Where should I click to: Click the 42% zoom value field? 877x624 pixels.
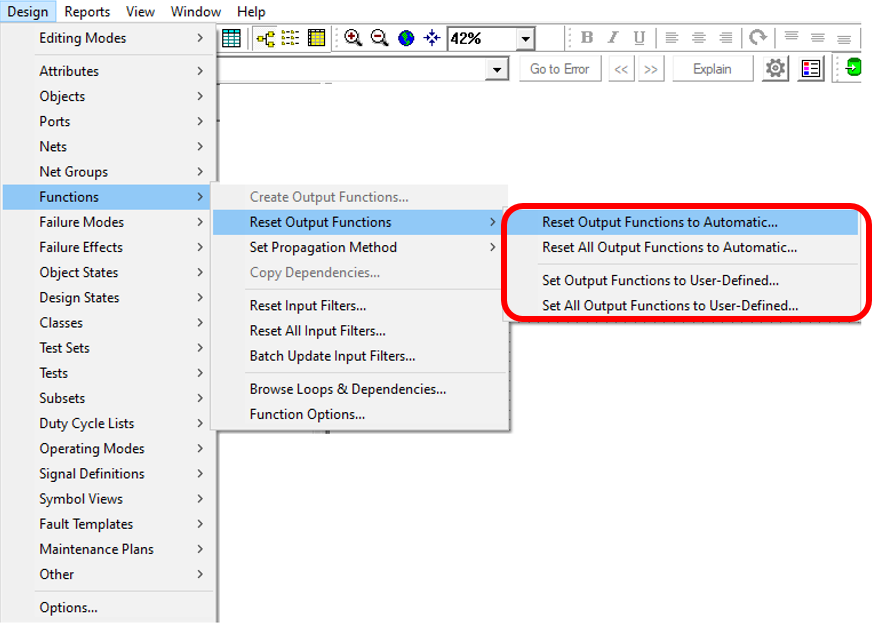pyautogui.click(x=482, y=39)
